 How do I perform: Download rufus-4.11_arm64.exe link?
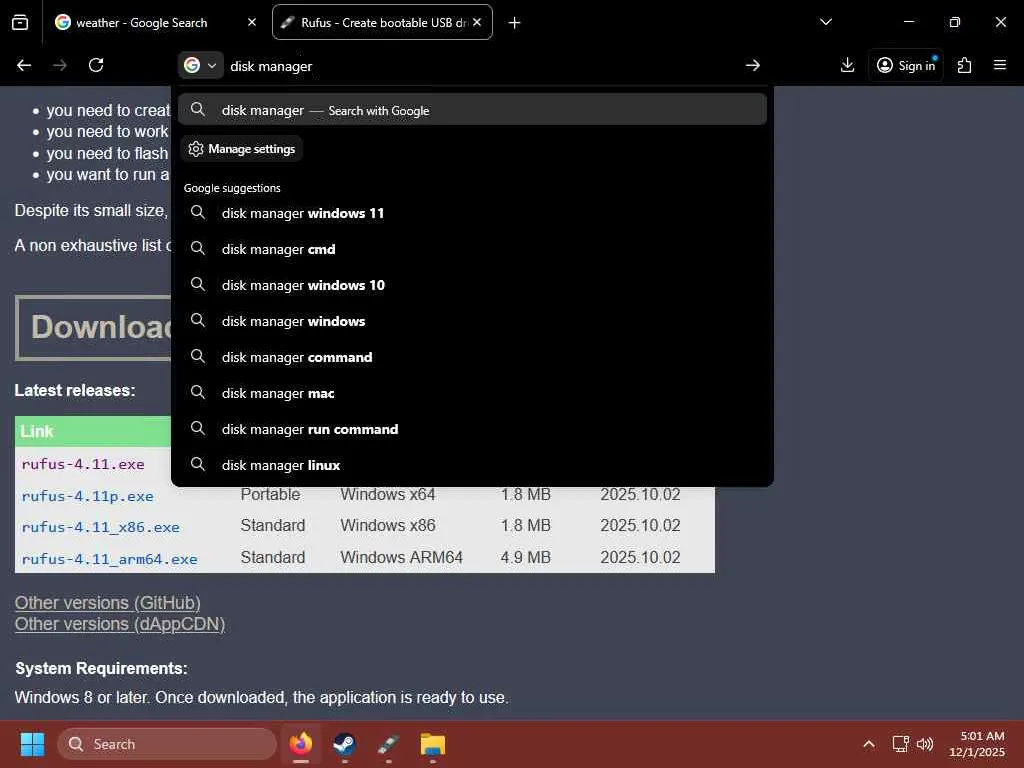(109, 559)
